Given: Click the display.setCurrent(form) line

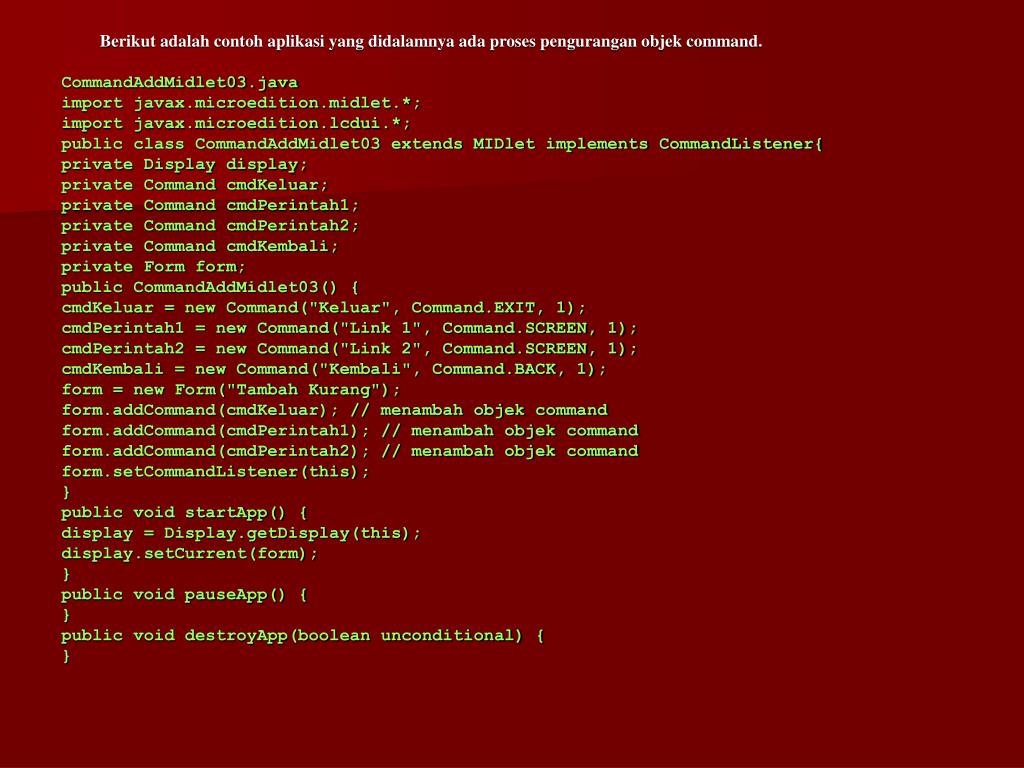Looking at the screenshot, I should pyautogui.click(x=189, y=554).
